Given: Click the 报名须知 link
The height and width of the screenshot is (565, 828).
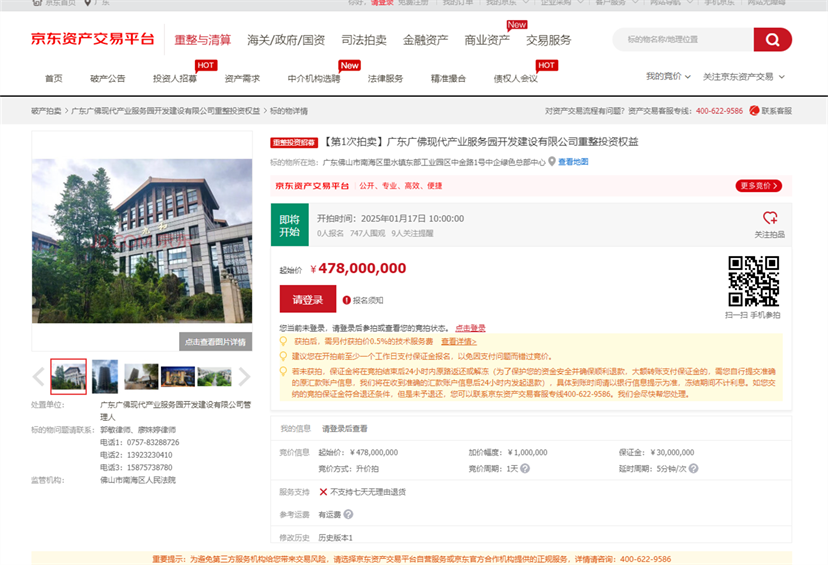Looking at the screenshot, I should (368, 300).
